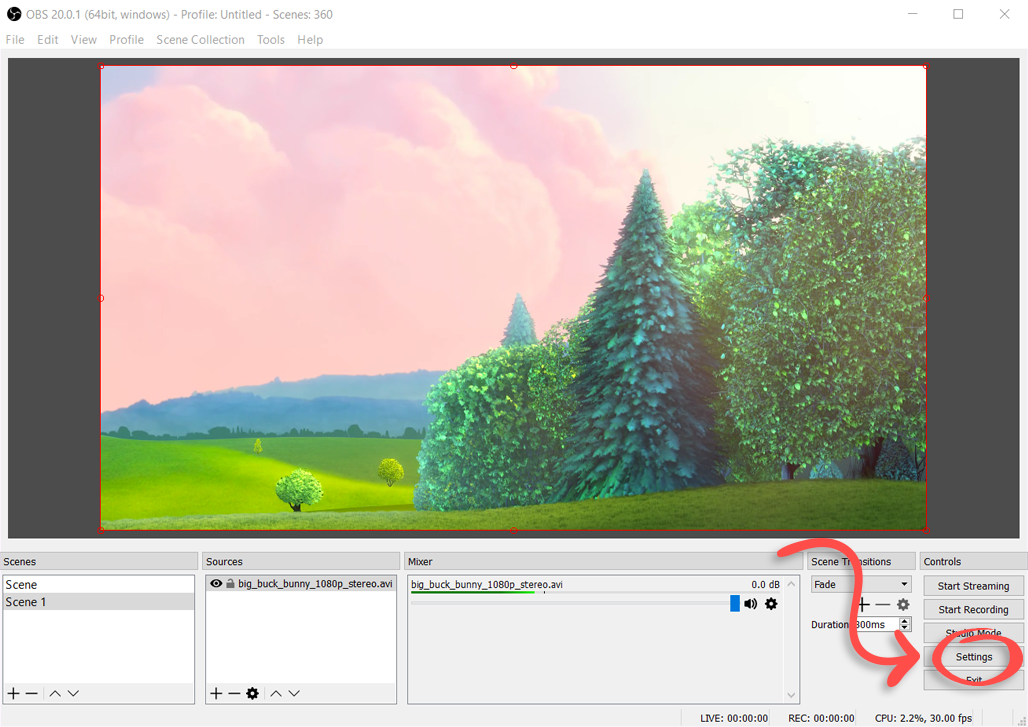Move source down in Sources list
The width and height of the screenshot is (1028, 727).
click(x=294, y=693)
